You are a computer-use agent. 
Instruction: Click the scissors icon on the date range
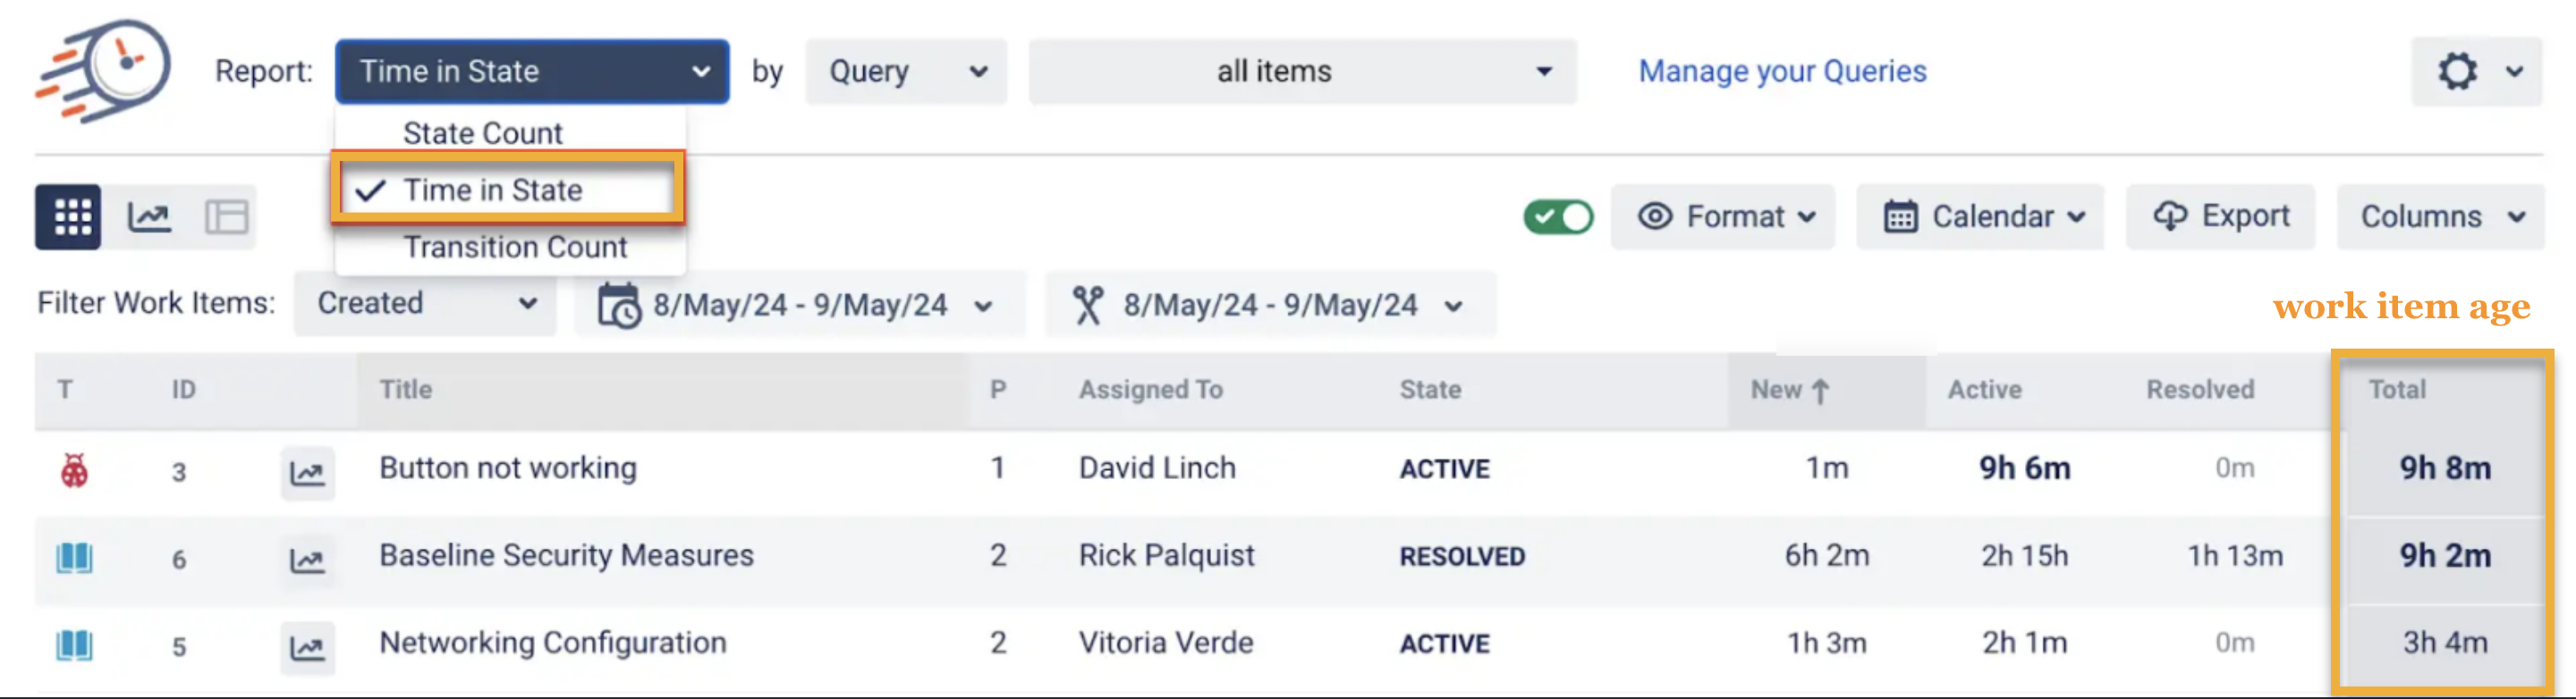[x=1089, y=305]
